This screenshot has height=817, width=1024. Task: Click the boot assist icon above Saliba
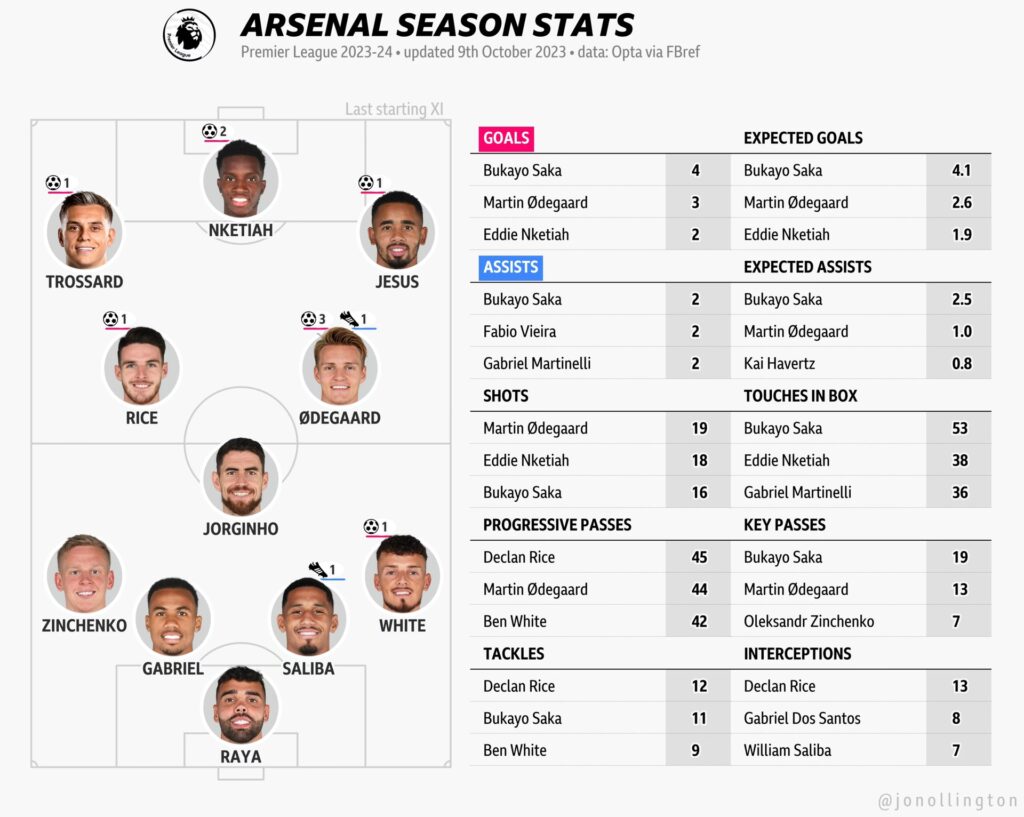click(318, 569)
